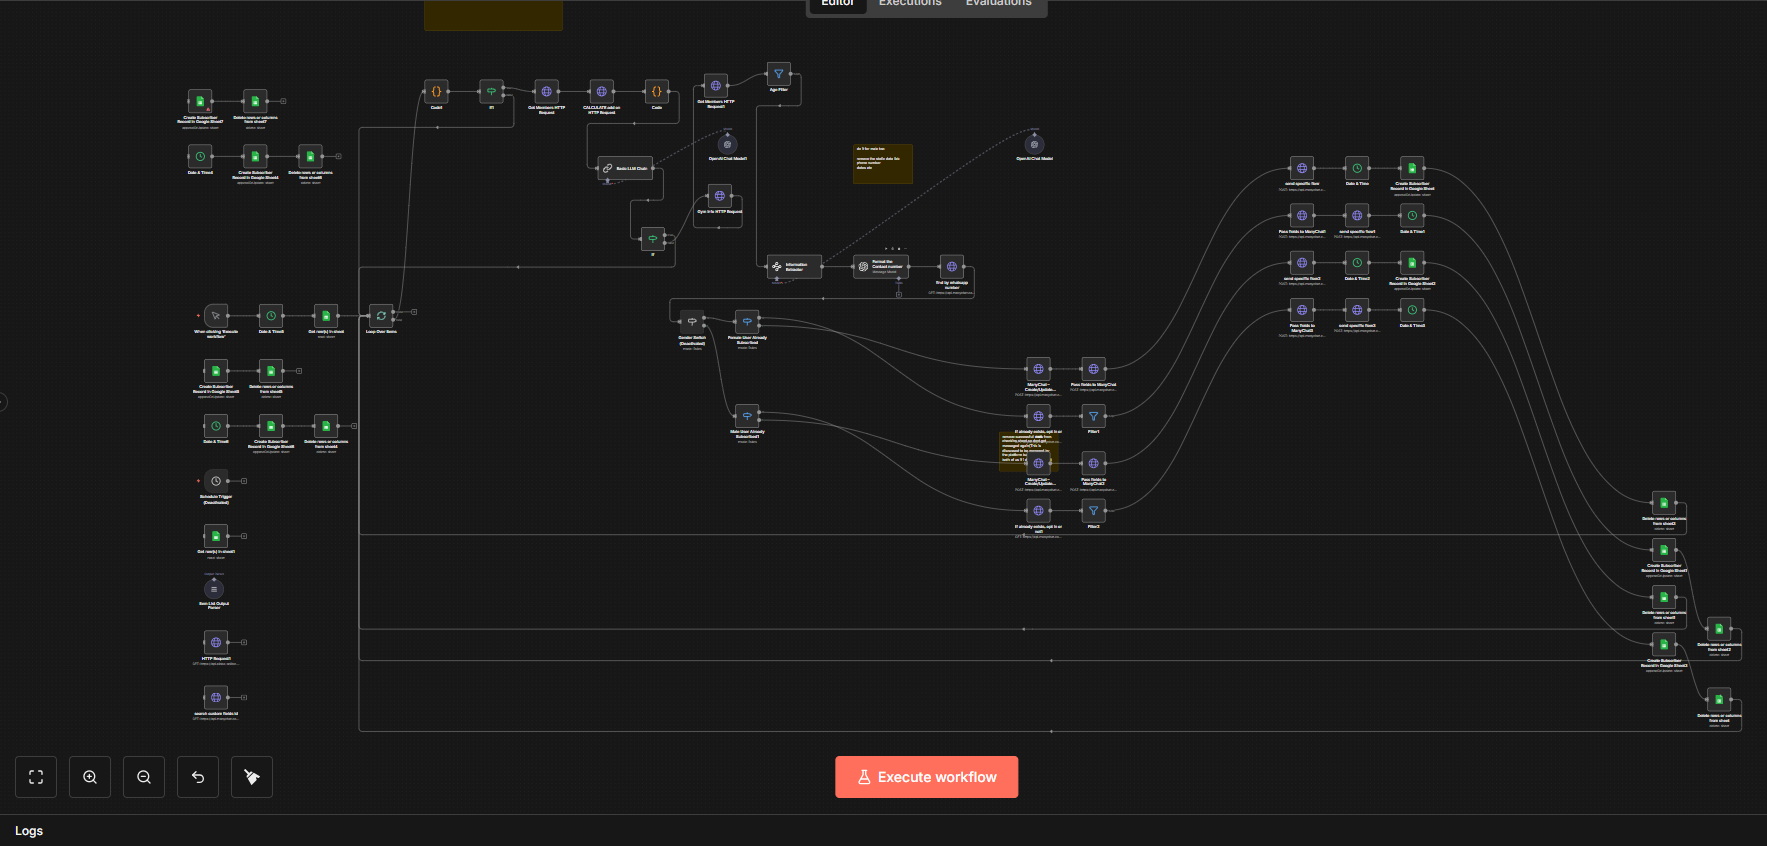Click the reset zoom arrow icon
Screen dimensions: 1767x846
[x=198, y=777]
